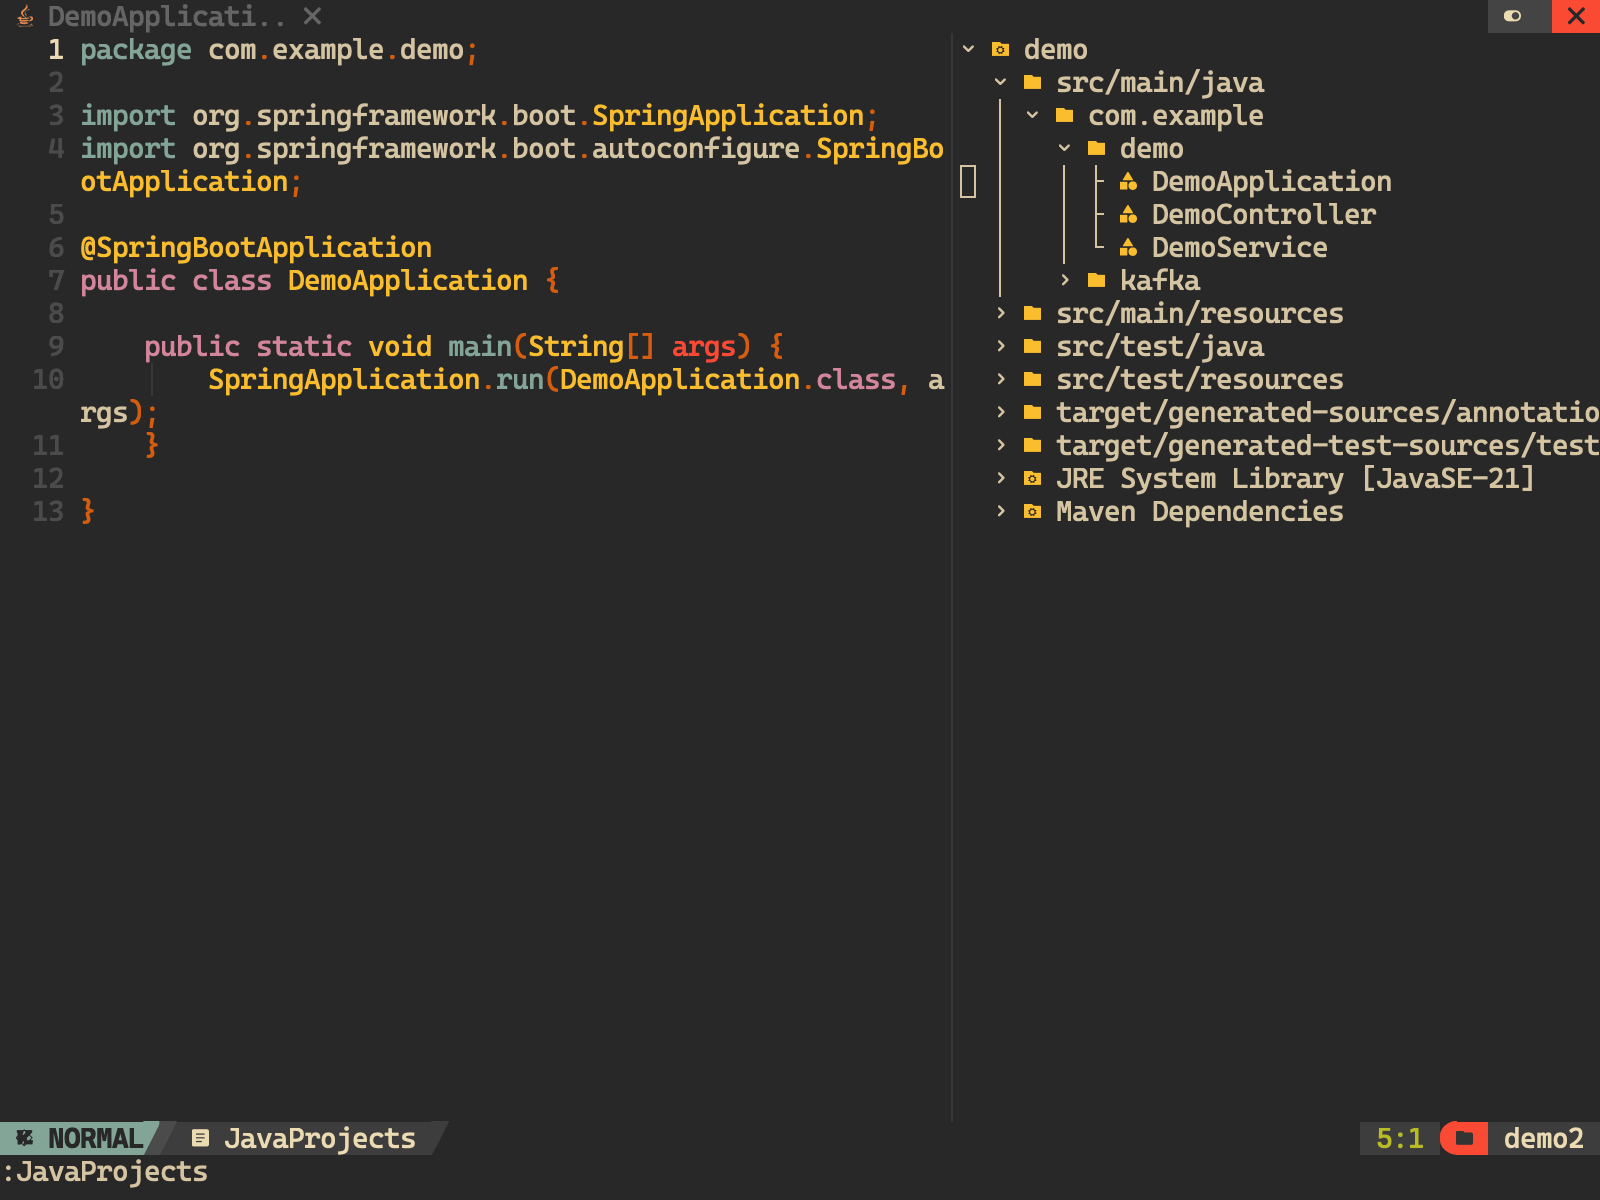Select the kafka tree label
The width and height of the screenshot is (1600, 1200).
coord(1160,280)
